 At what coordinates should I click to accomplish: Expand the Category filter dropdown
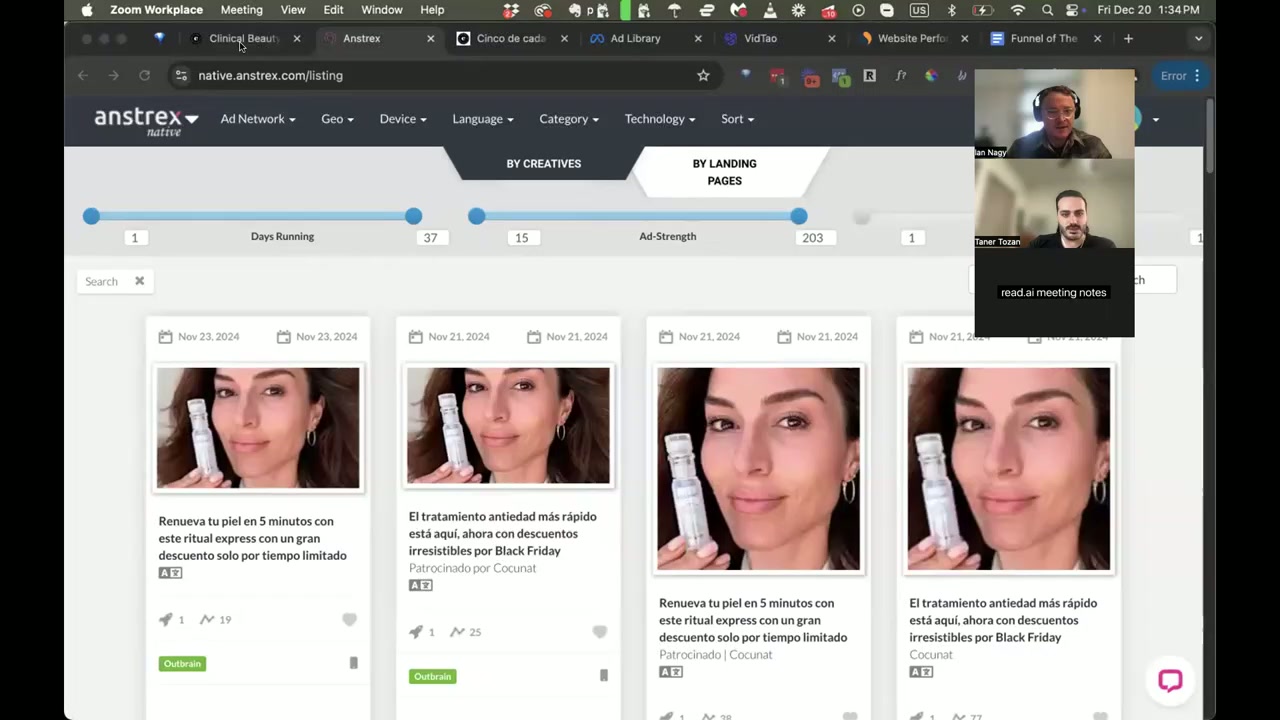tap(569, 119)
